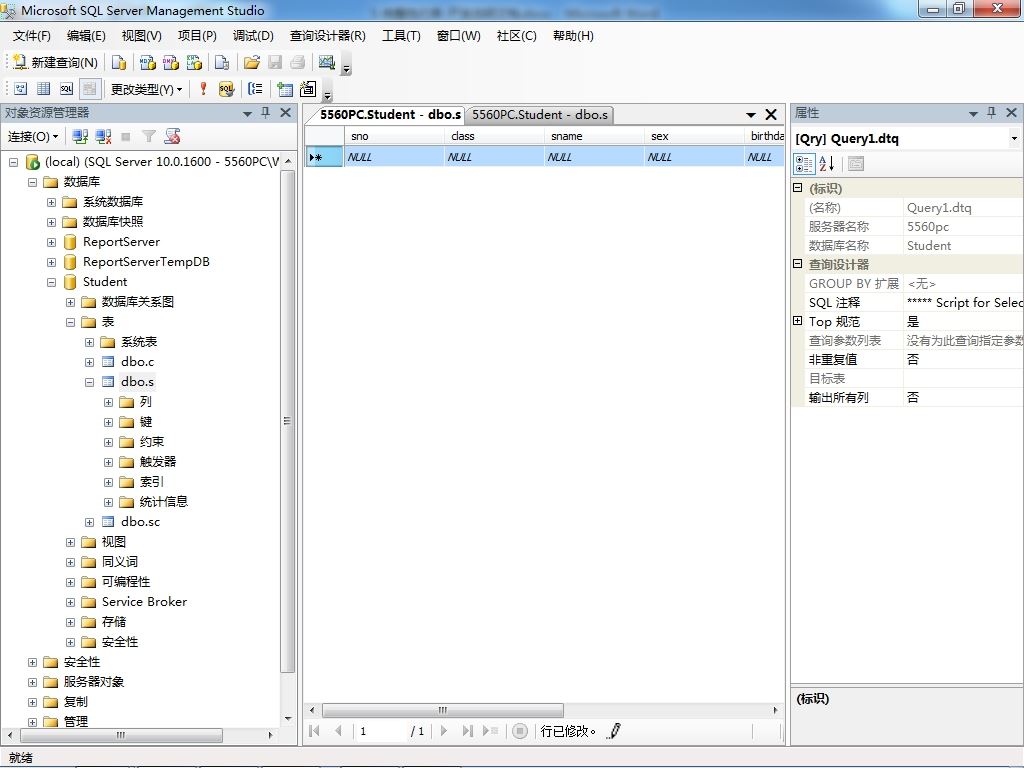Click the Activity Monitor icon

tap(327, 62)
